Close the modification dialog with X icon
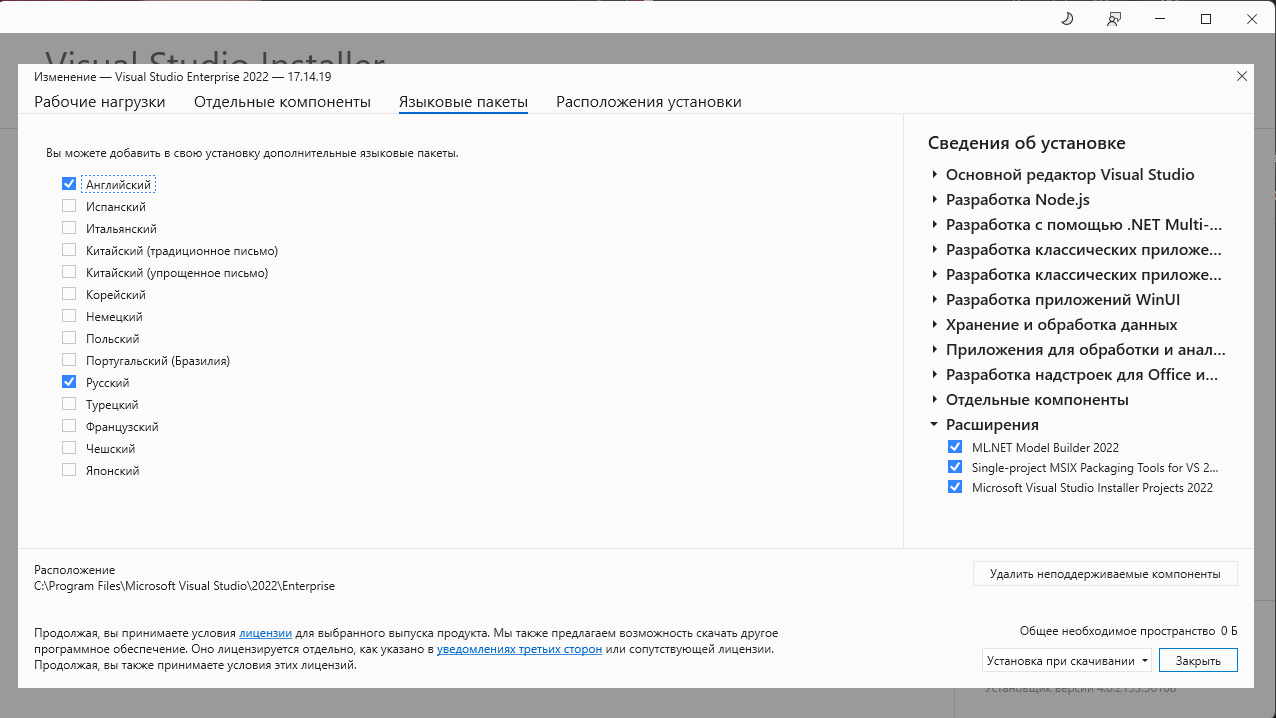Screen dimensions: 1276x718 (1242, 76)
